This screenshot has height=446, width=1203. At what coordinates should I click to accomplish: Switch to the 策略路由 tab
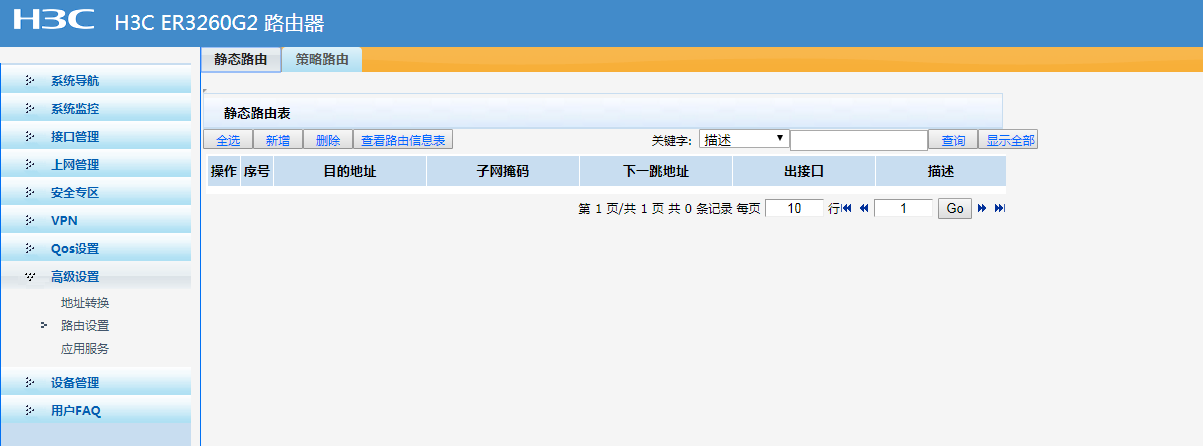coord(322,60)
